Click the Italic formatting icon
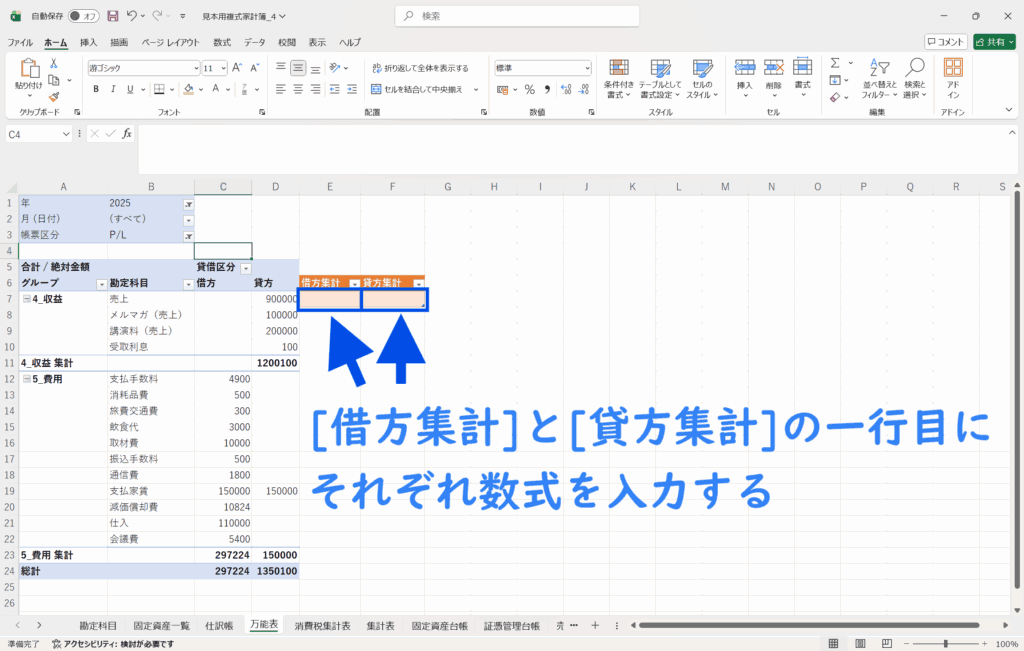Screen dimensions: 1024x651 pyautogui.click(x=112, y=89)
